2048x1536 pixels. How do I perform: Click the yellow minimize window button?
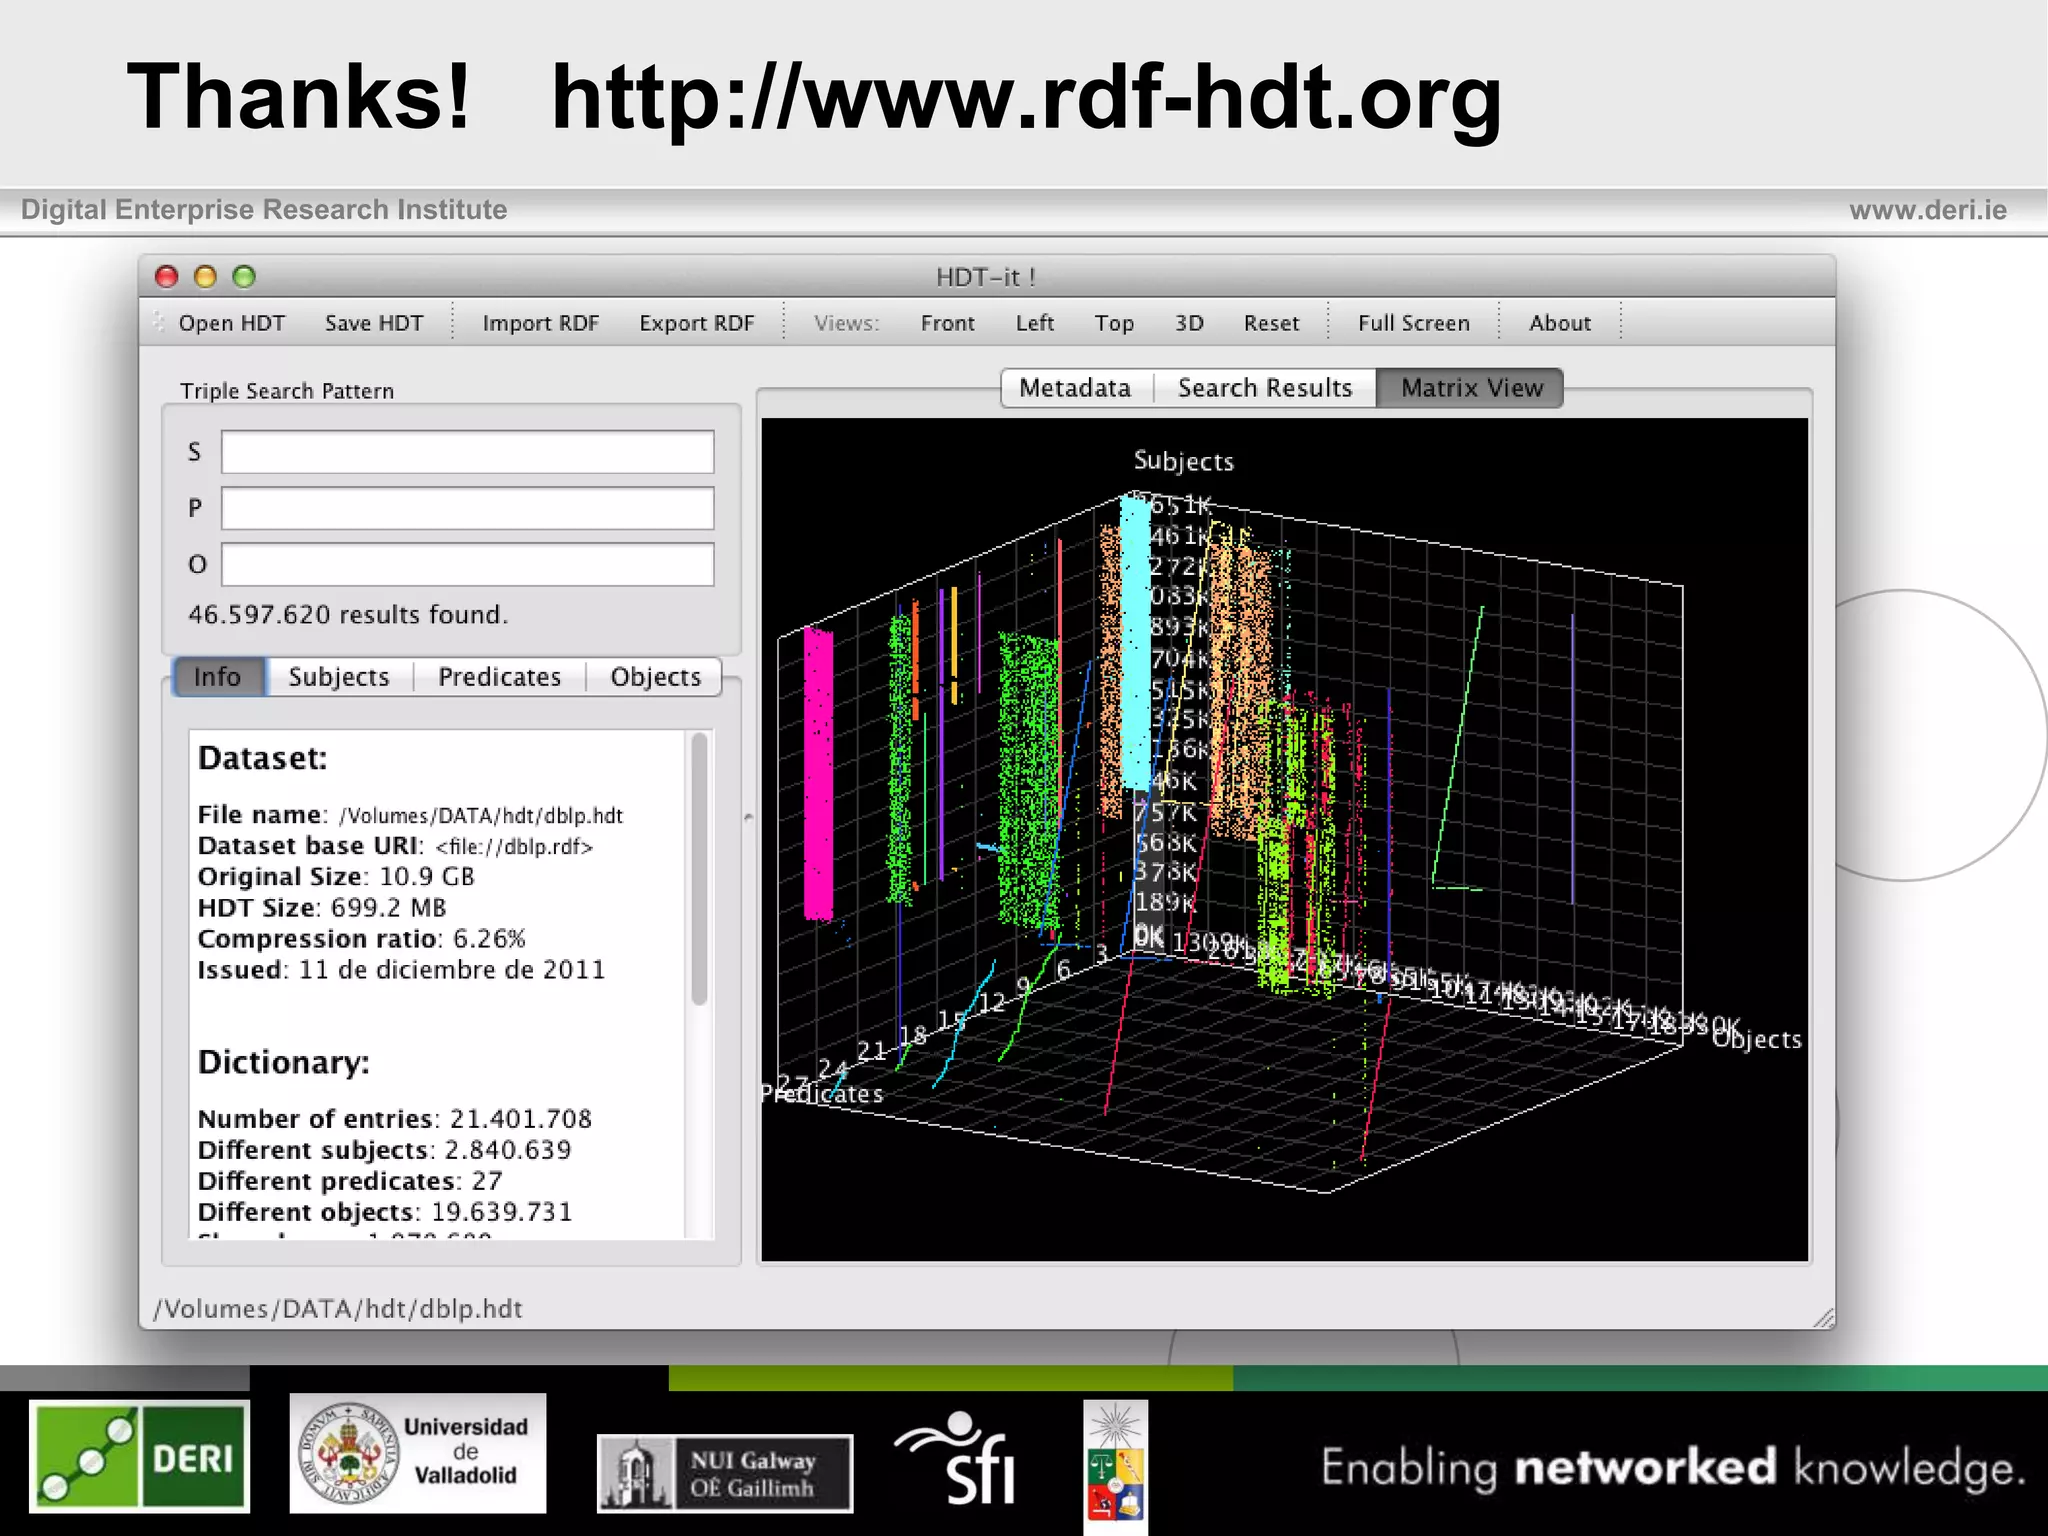coord(205,277)
